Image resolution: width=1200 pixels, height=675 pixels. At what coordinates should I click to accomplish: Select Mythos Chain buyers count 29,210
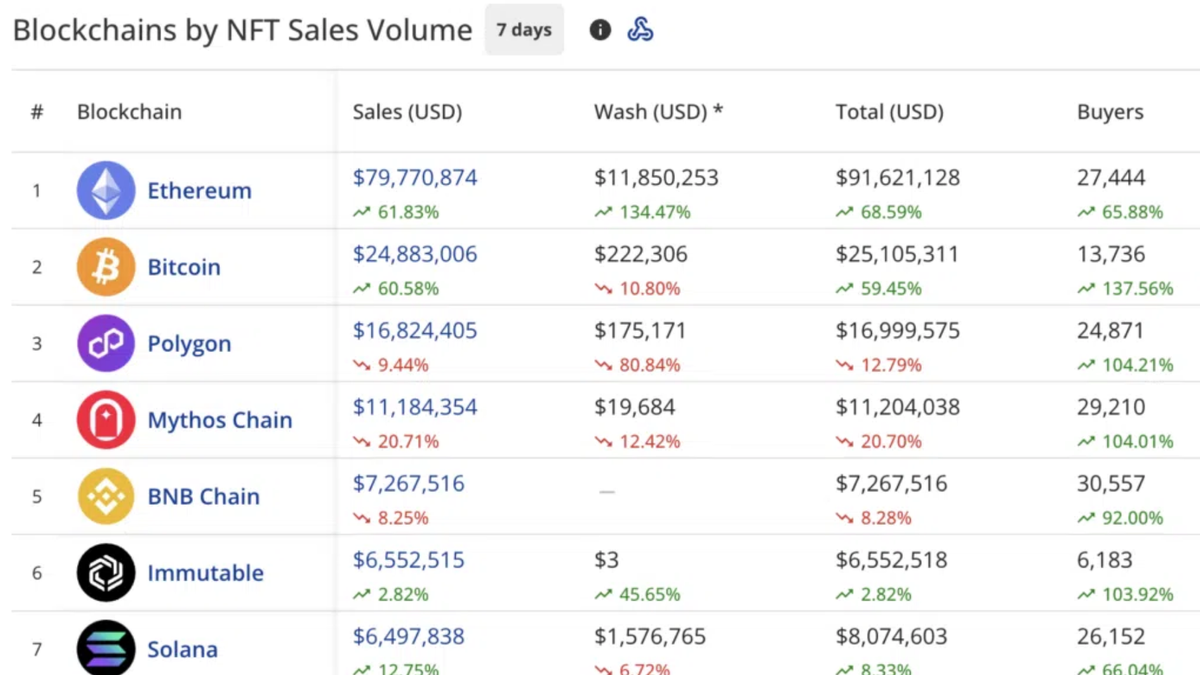coord(1111,407)
